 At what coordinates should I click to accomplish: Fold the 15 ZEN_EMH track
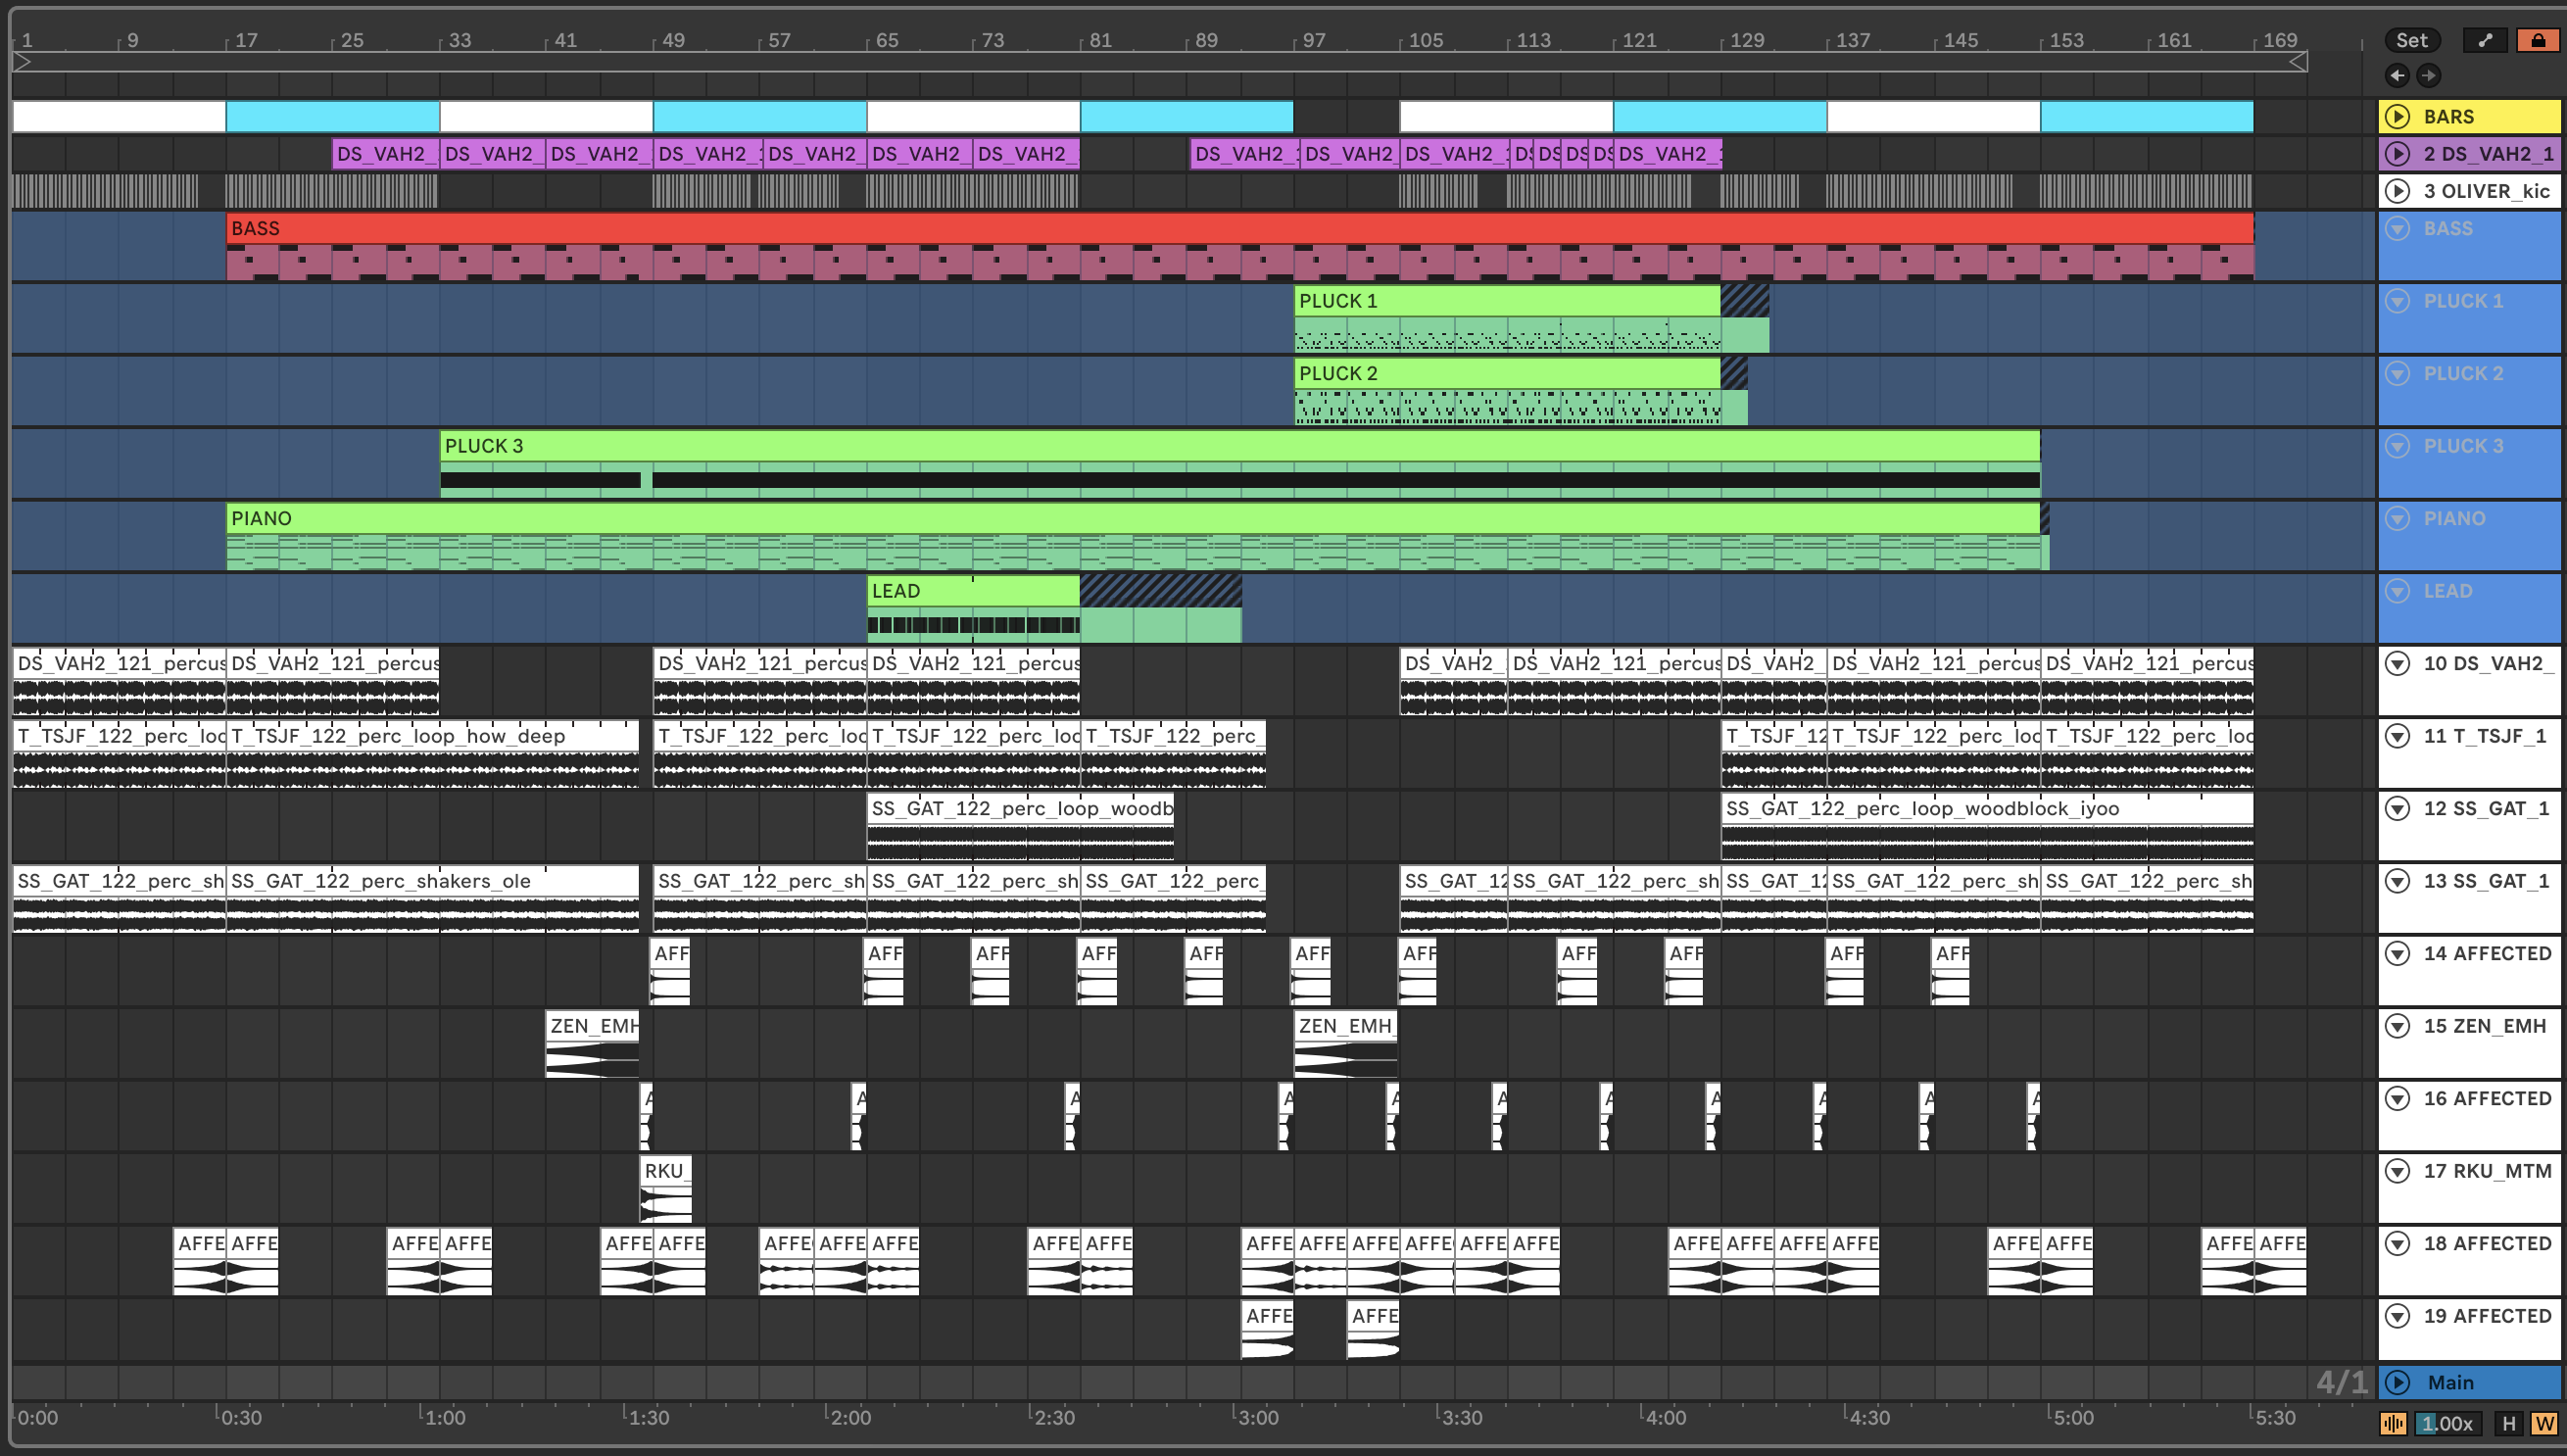pyautogui.click(x=2397, y=1025)
